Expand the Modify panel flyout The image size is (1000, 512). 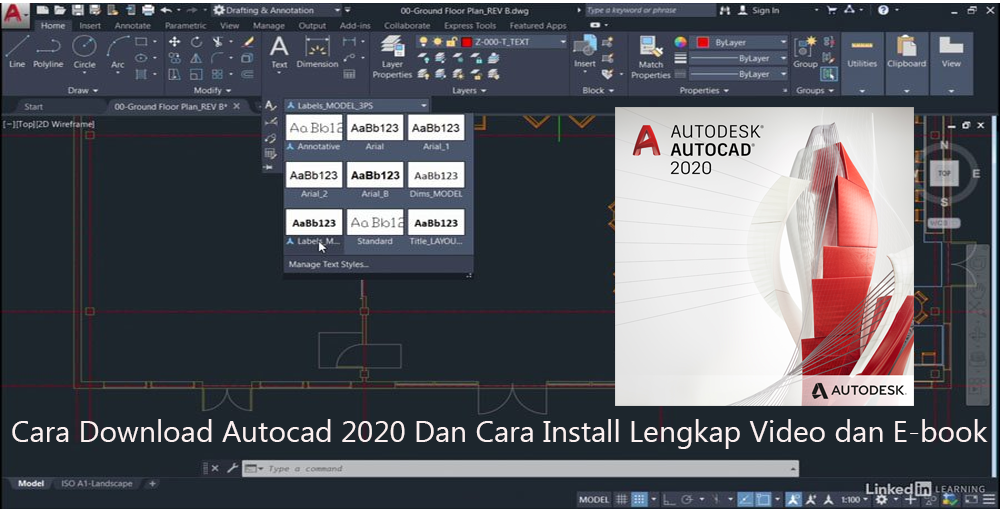(212, 91)
